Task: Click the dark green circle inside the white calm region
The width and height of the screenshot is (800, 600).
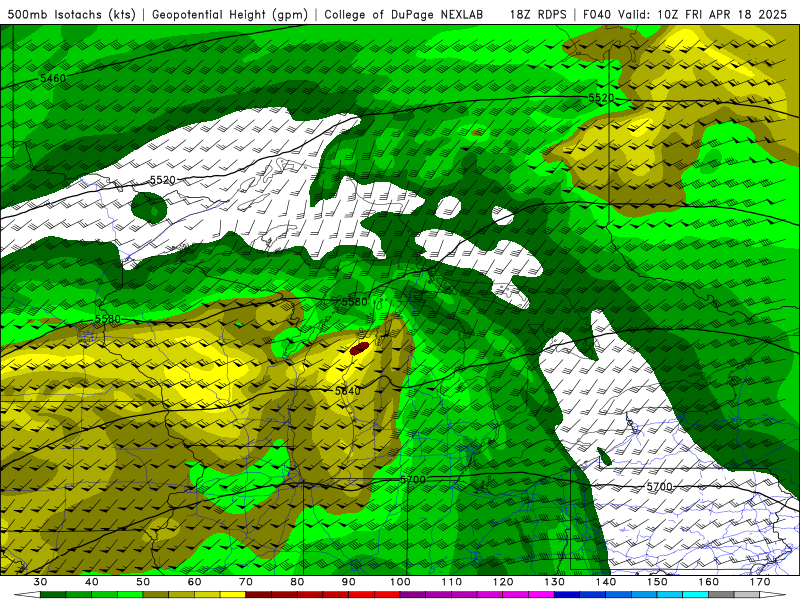Action: point(149,207)
